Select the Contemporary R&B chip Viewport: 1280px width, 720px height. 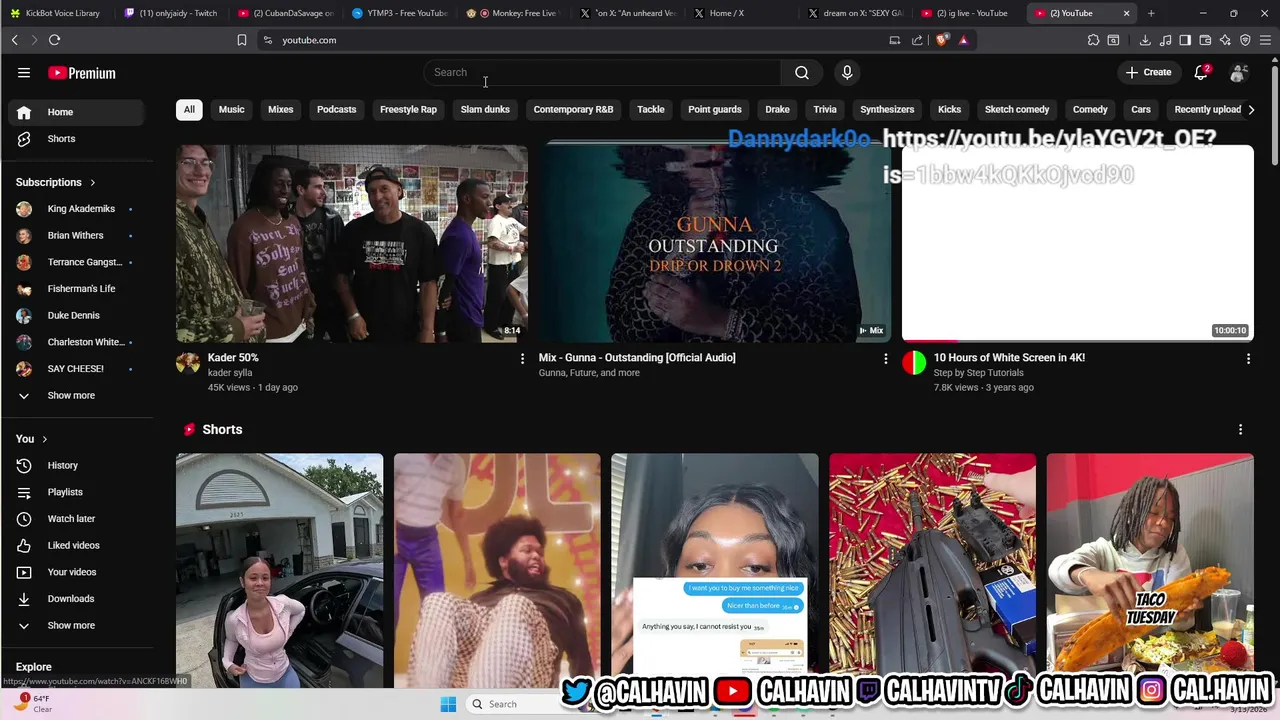[x=573, y=109]
